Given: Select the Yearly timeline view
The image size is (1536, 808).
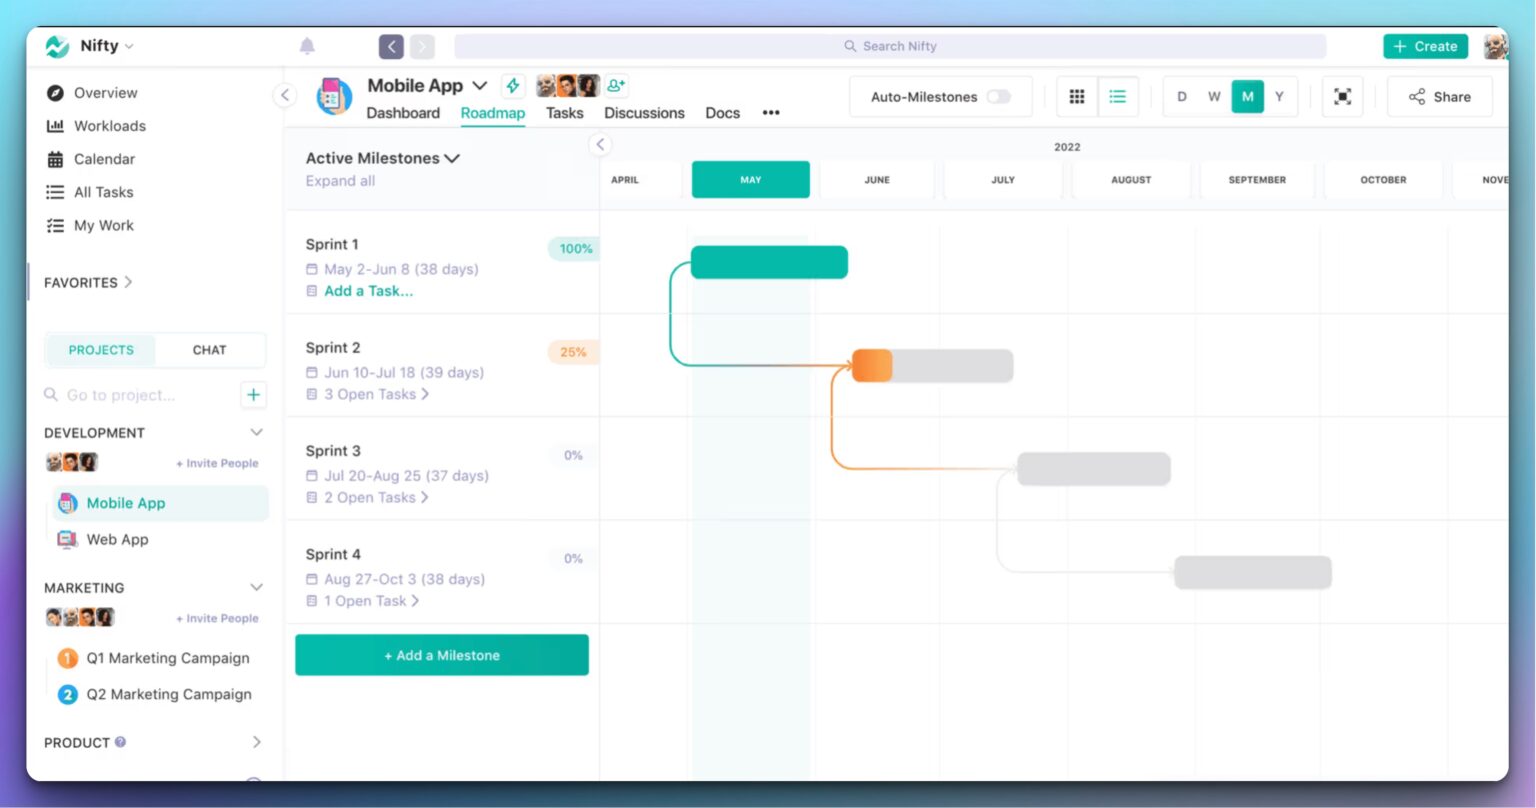Looking at the screenshot, I should [1279, 96].
